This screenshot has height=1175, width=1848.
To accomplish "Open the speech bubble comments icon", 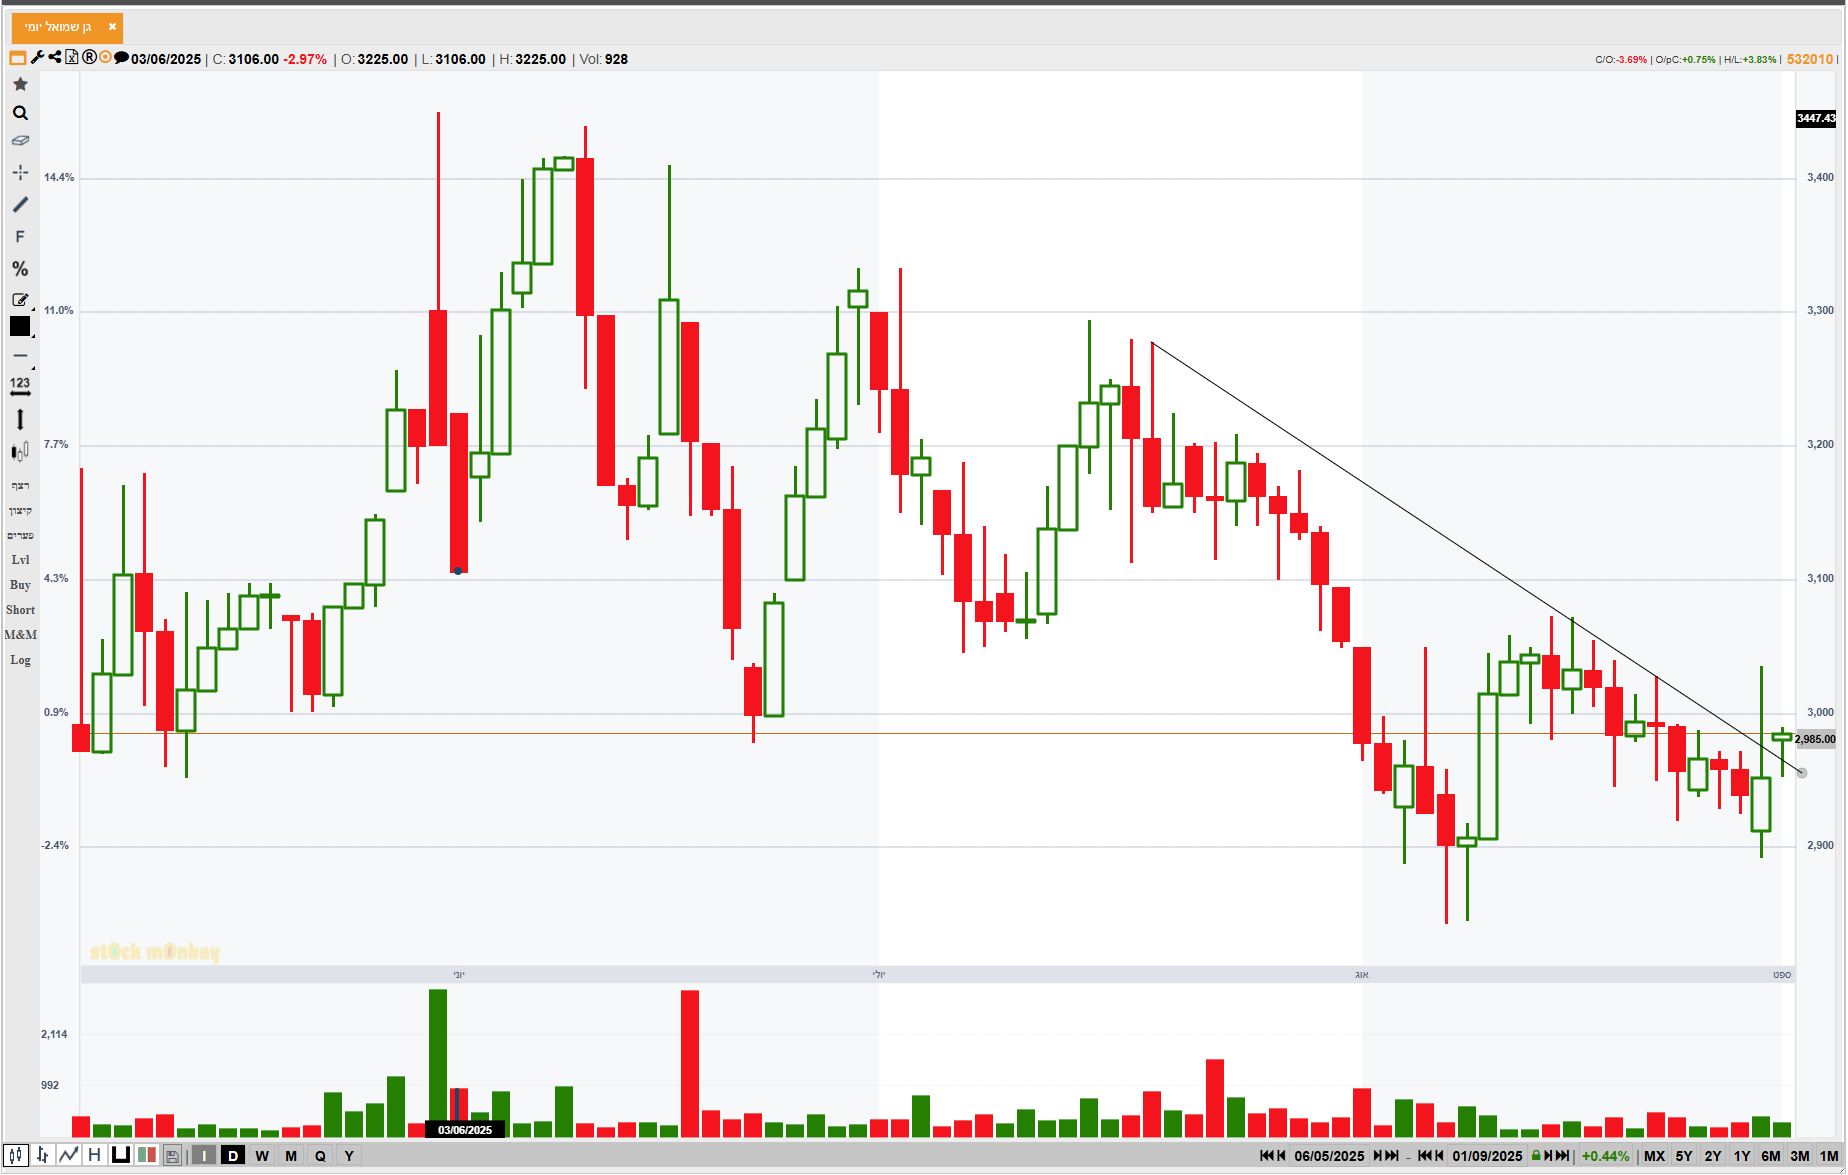I will [121, 57].
